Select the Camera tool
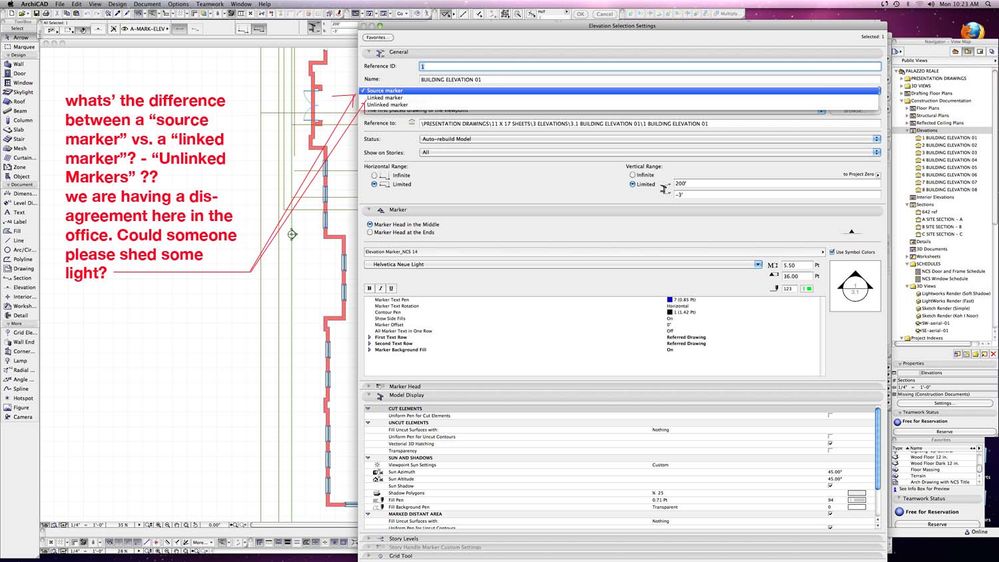The width and height of the screenshot is (999, 562). pyautogui.click(x=20, y=417)
